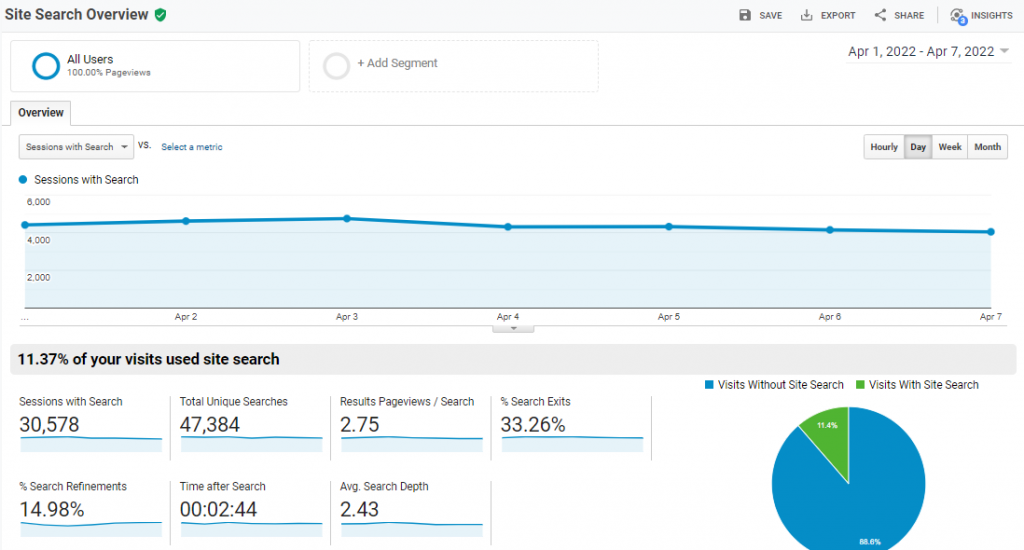The width and height of the screenshot is (1024, 550).
Task: Open the Insights panel icon
Action: coord(958,16)
